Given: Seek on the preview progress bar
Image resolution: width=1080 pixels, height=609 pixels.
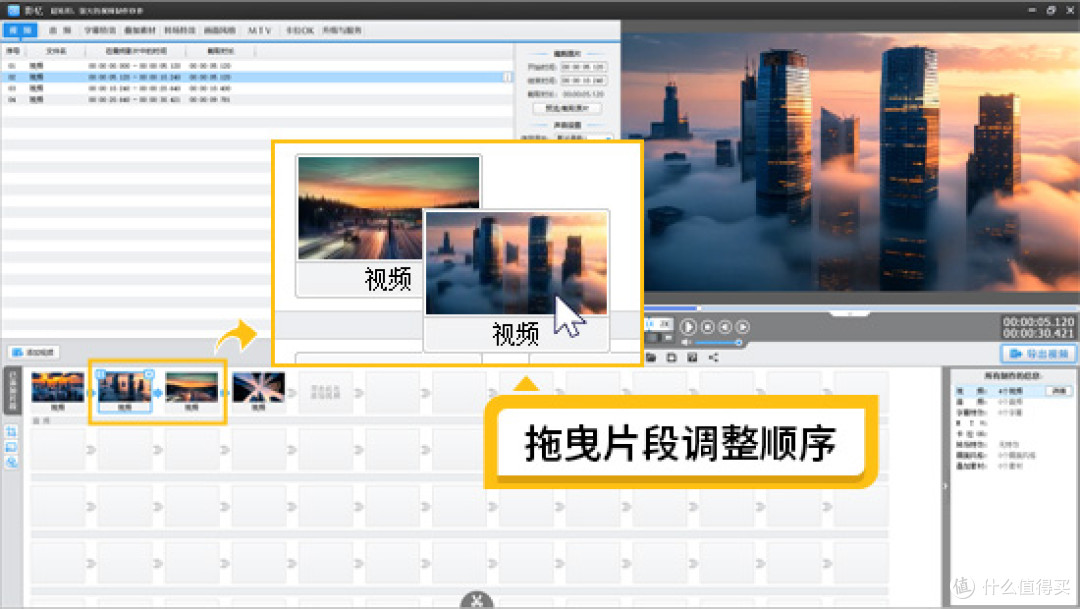Looking at the screenshot, I should (x=861, y=308).
